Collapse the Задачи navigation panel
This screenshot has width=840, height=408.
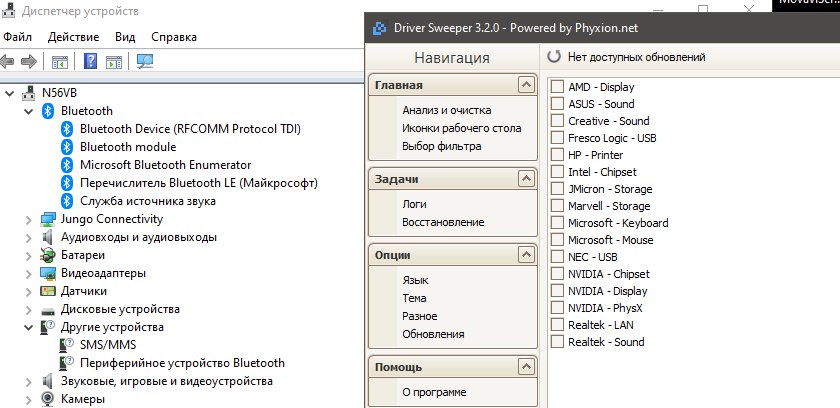pos(527,179)
